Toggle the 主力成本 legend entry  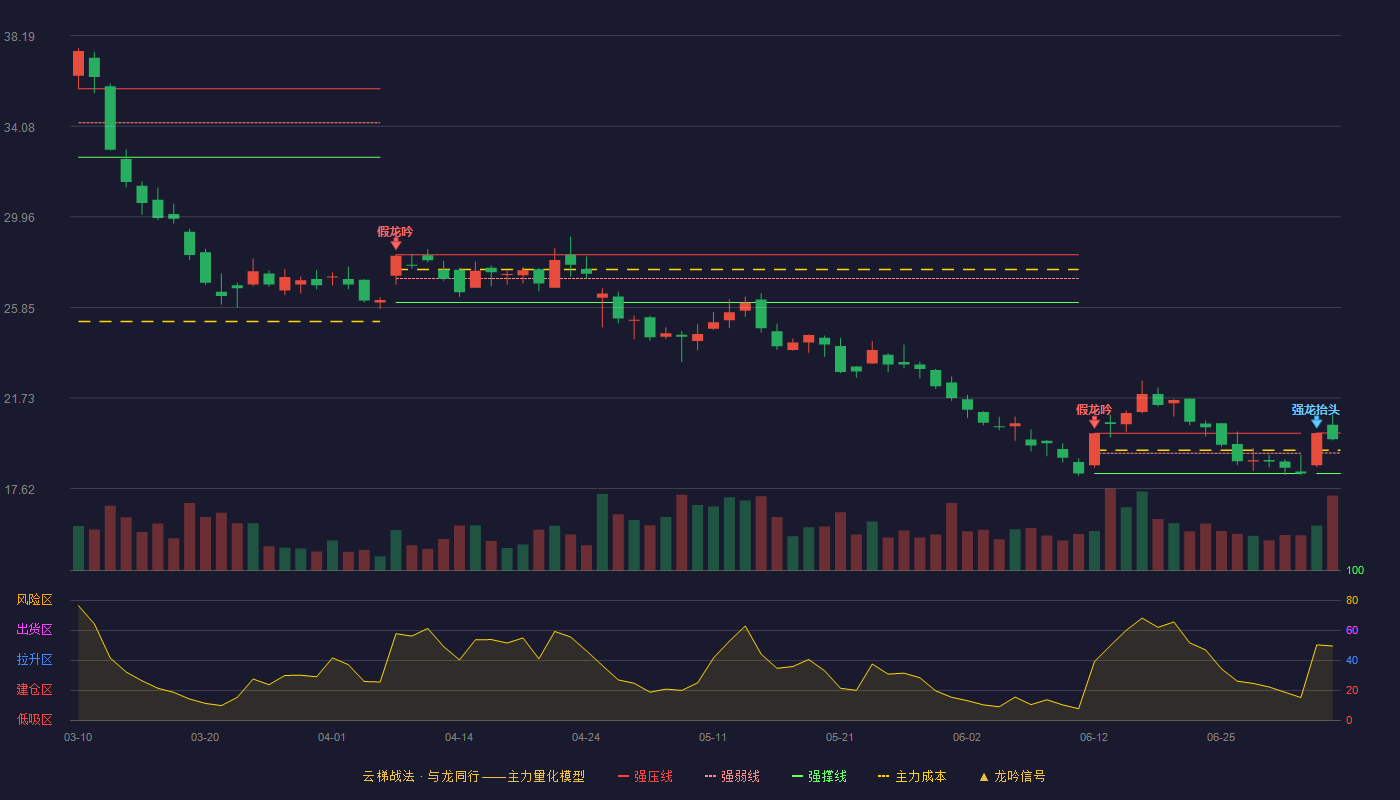click(x=912, y=776)
